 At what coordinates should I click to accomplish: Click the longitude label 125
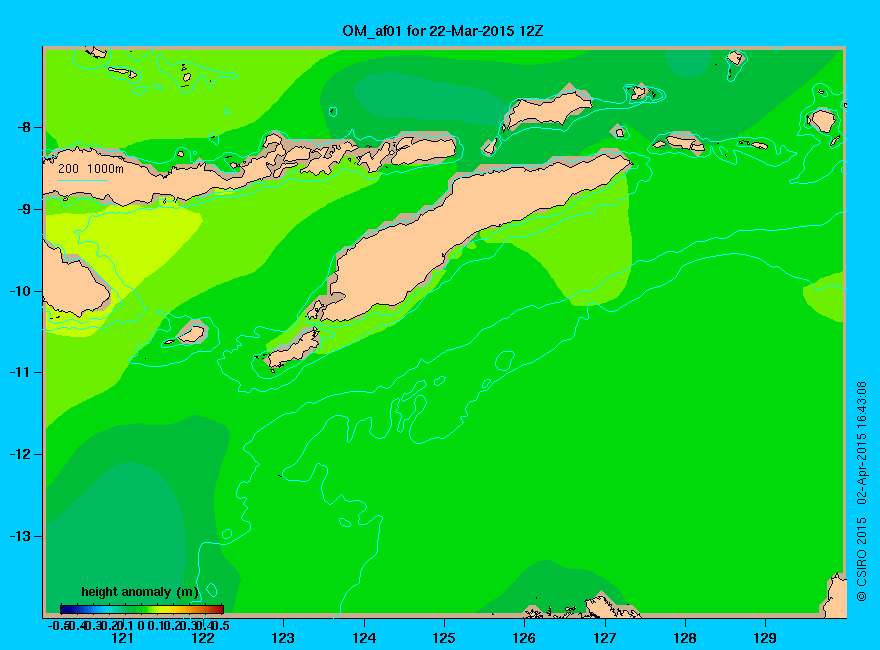pos(444,638)
